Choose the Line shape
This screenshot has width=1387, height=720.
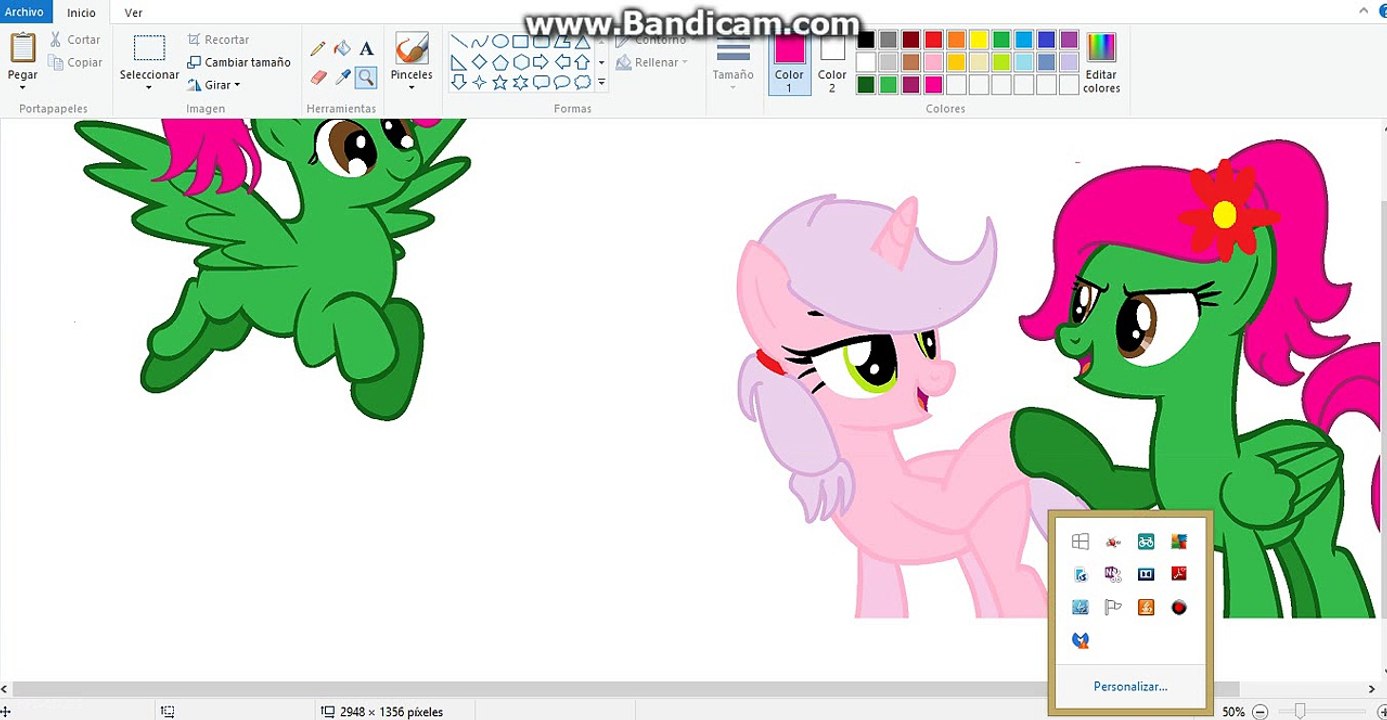point(459,42)
